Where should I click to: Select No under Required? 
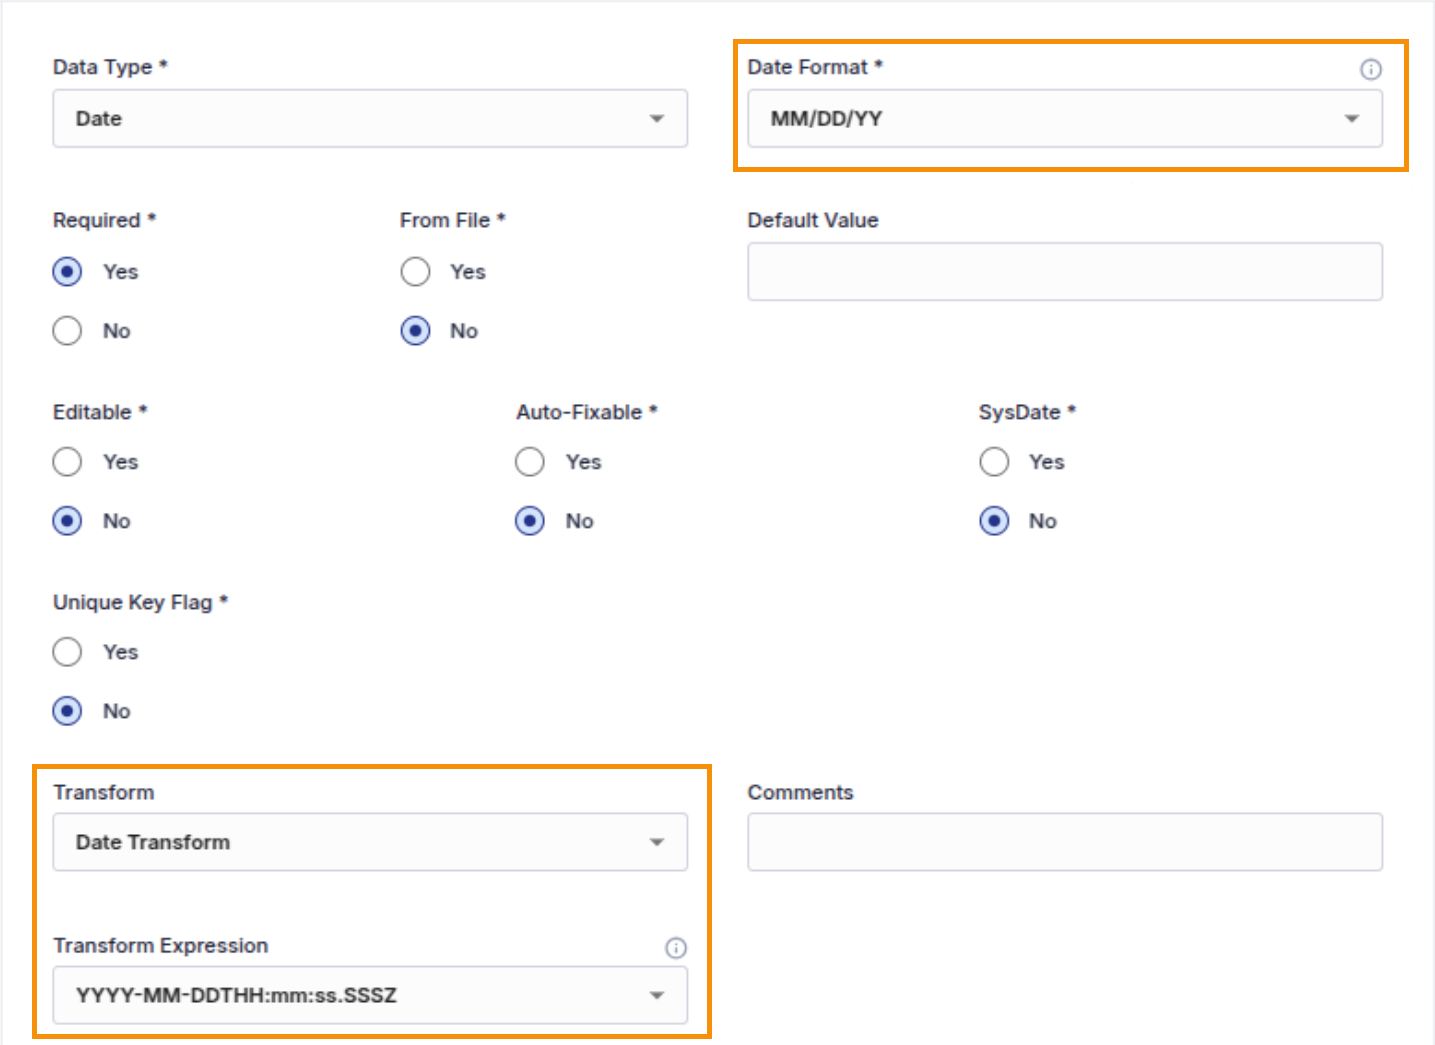[x=67, y=331]
